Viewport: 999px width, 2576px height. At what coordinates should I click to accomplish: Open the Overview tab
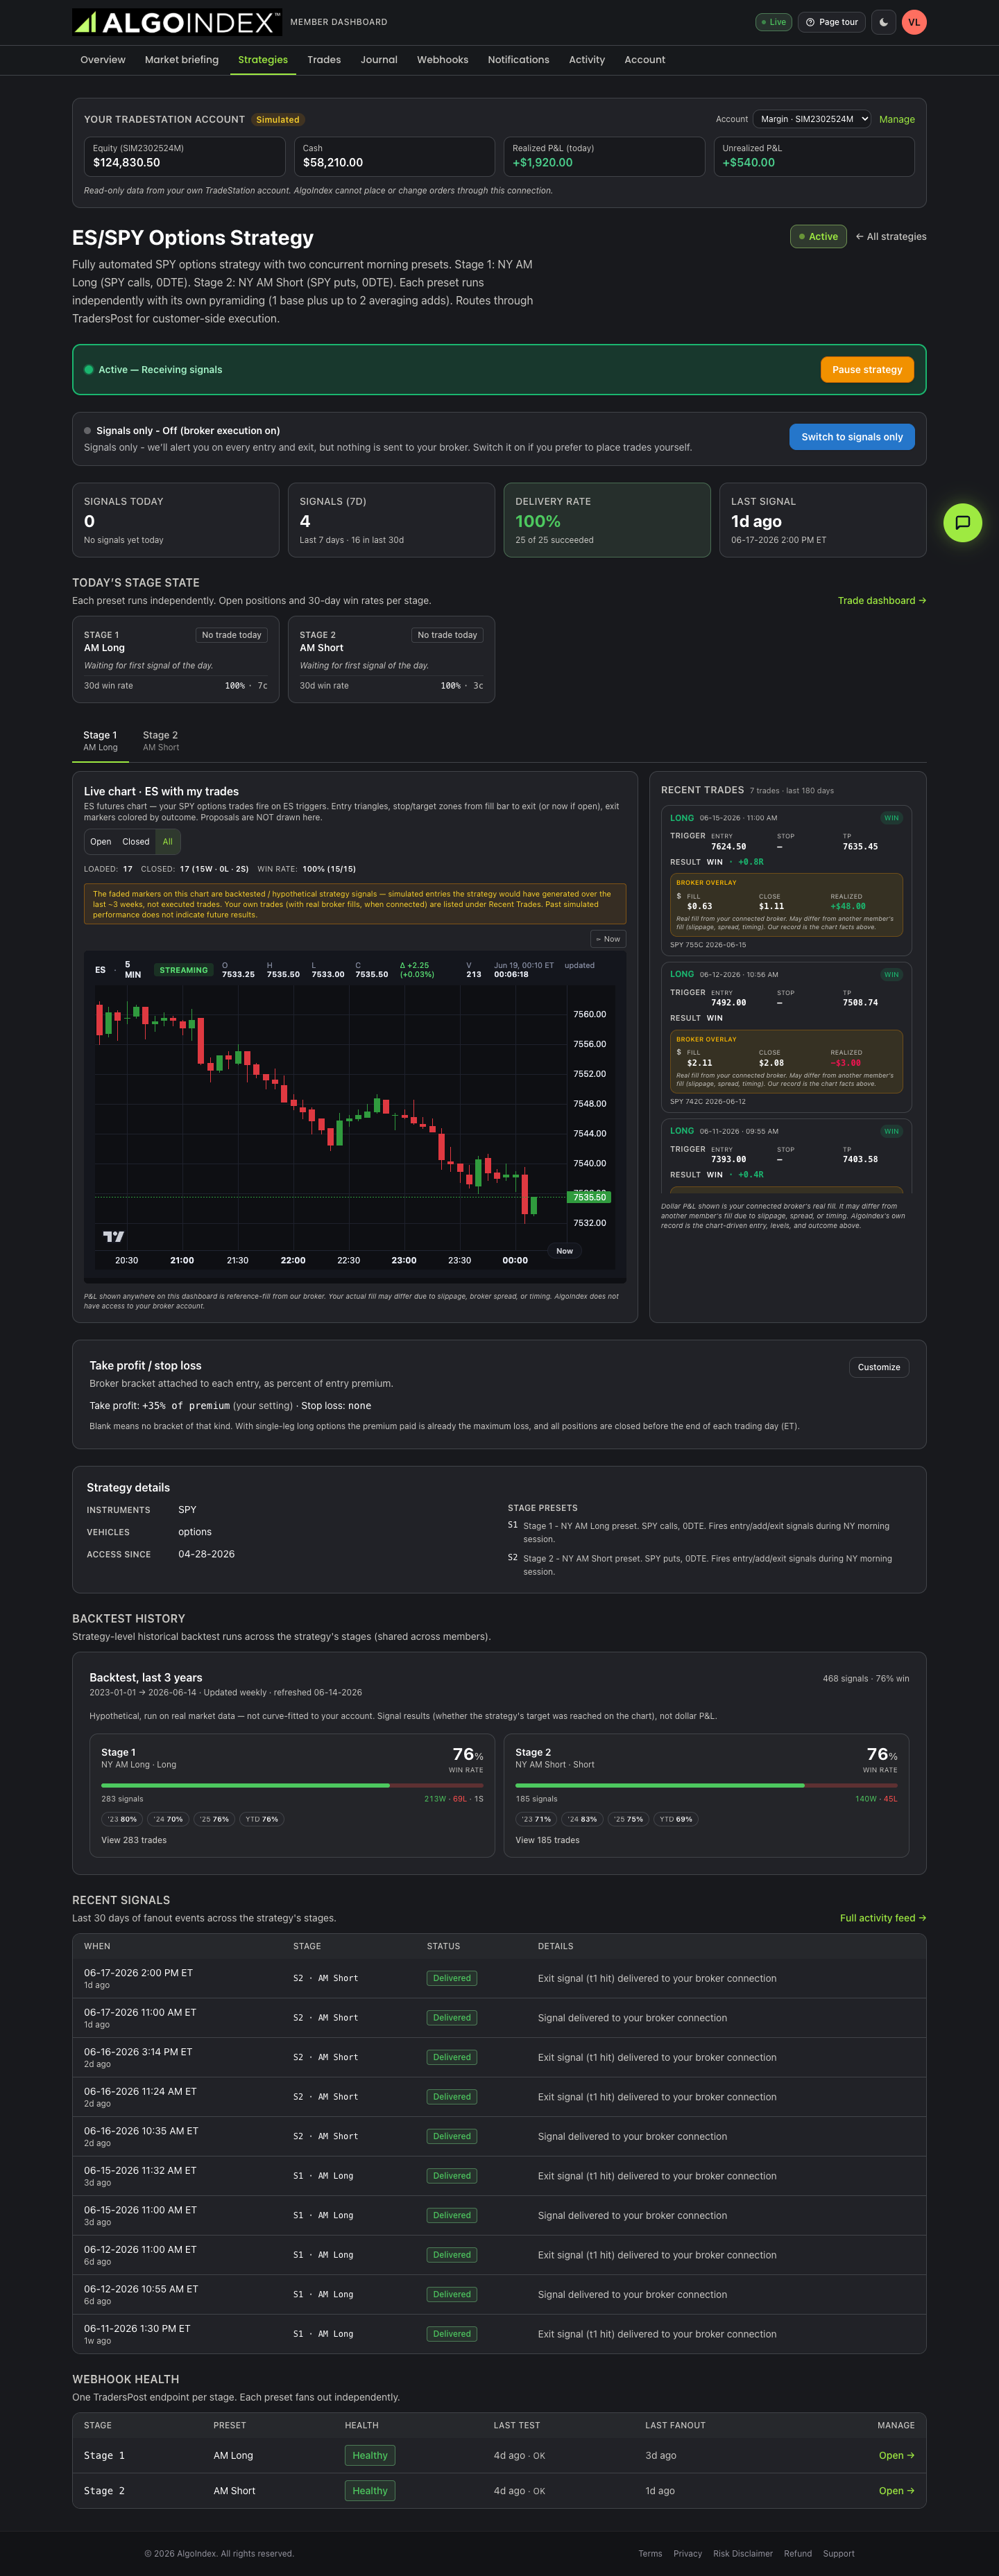tap(103, 60)
